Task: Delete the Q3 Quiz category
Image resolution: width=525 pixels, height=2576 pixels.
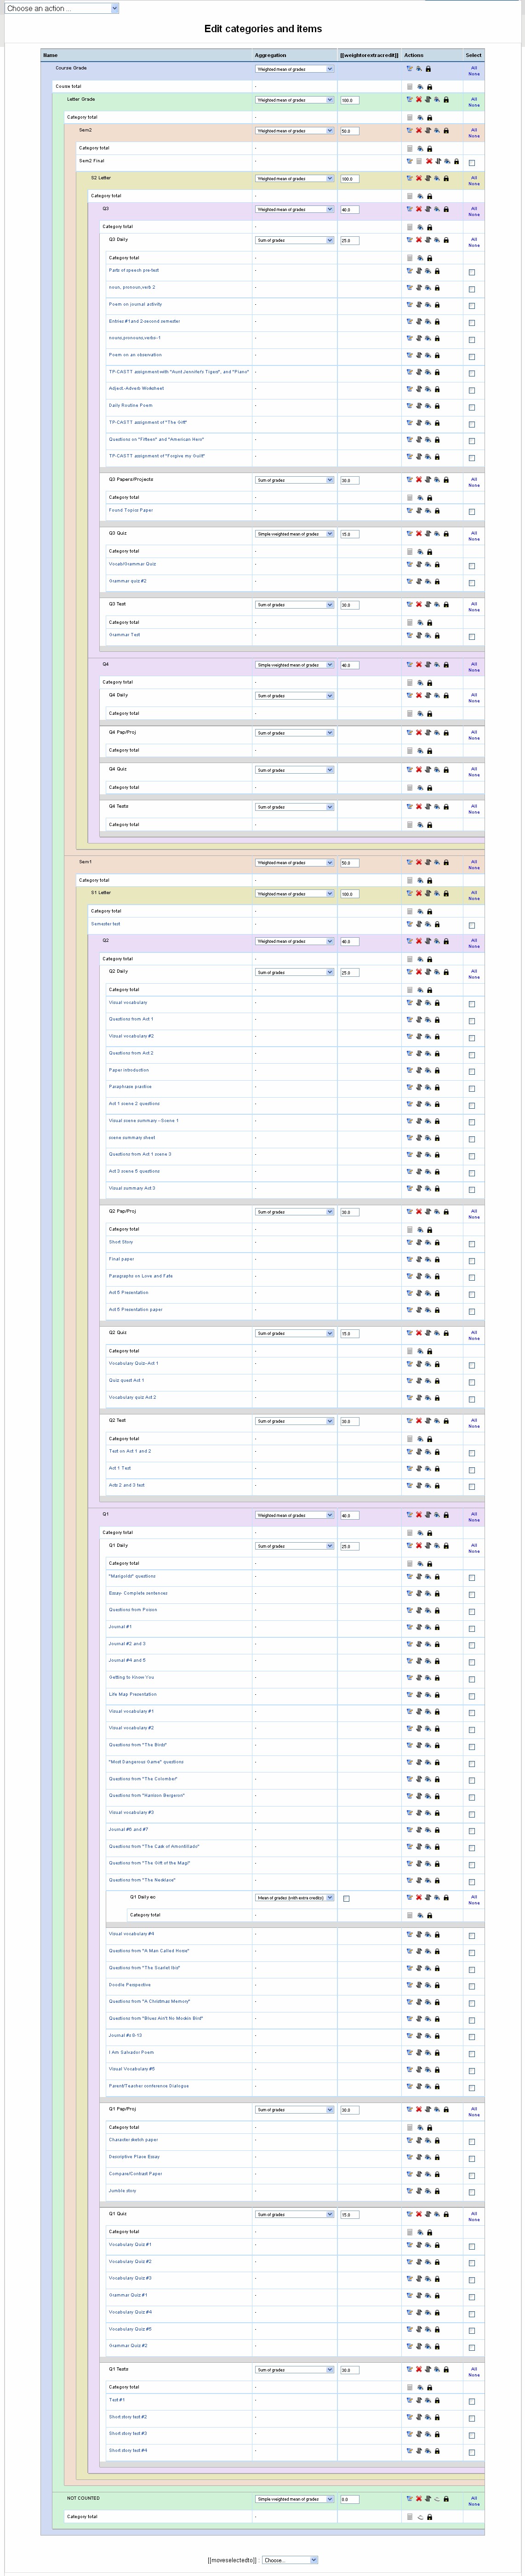Action: pyautogui.click(x=419, y=534)
